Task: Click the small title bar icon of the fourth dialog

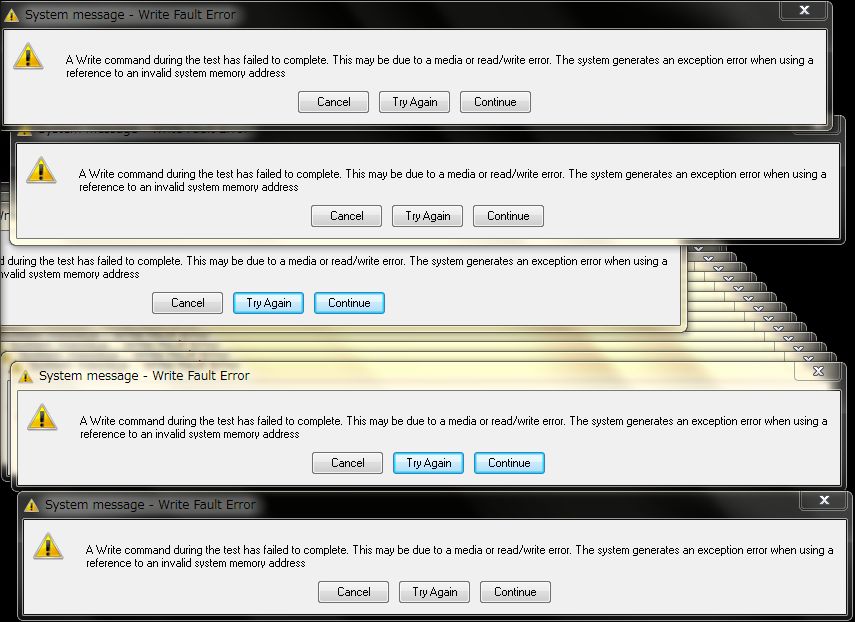Action: pyautogui.click(x=25, y=376)
